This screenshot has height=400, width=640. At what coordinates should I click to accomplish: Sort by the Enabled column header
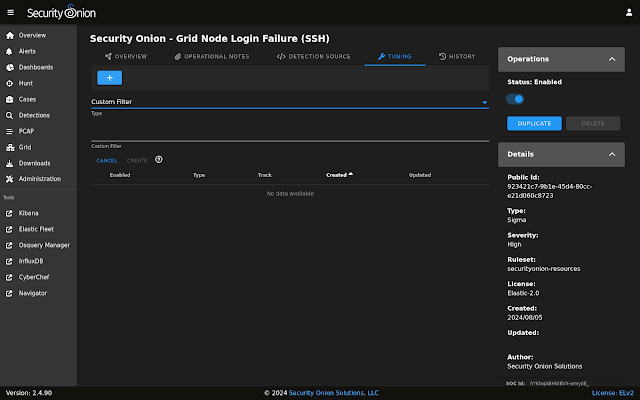click(x=120, y=175)
